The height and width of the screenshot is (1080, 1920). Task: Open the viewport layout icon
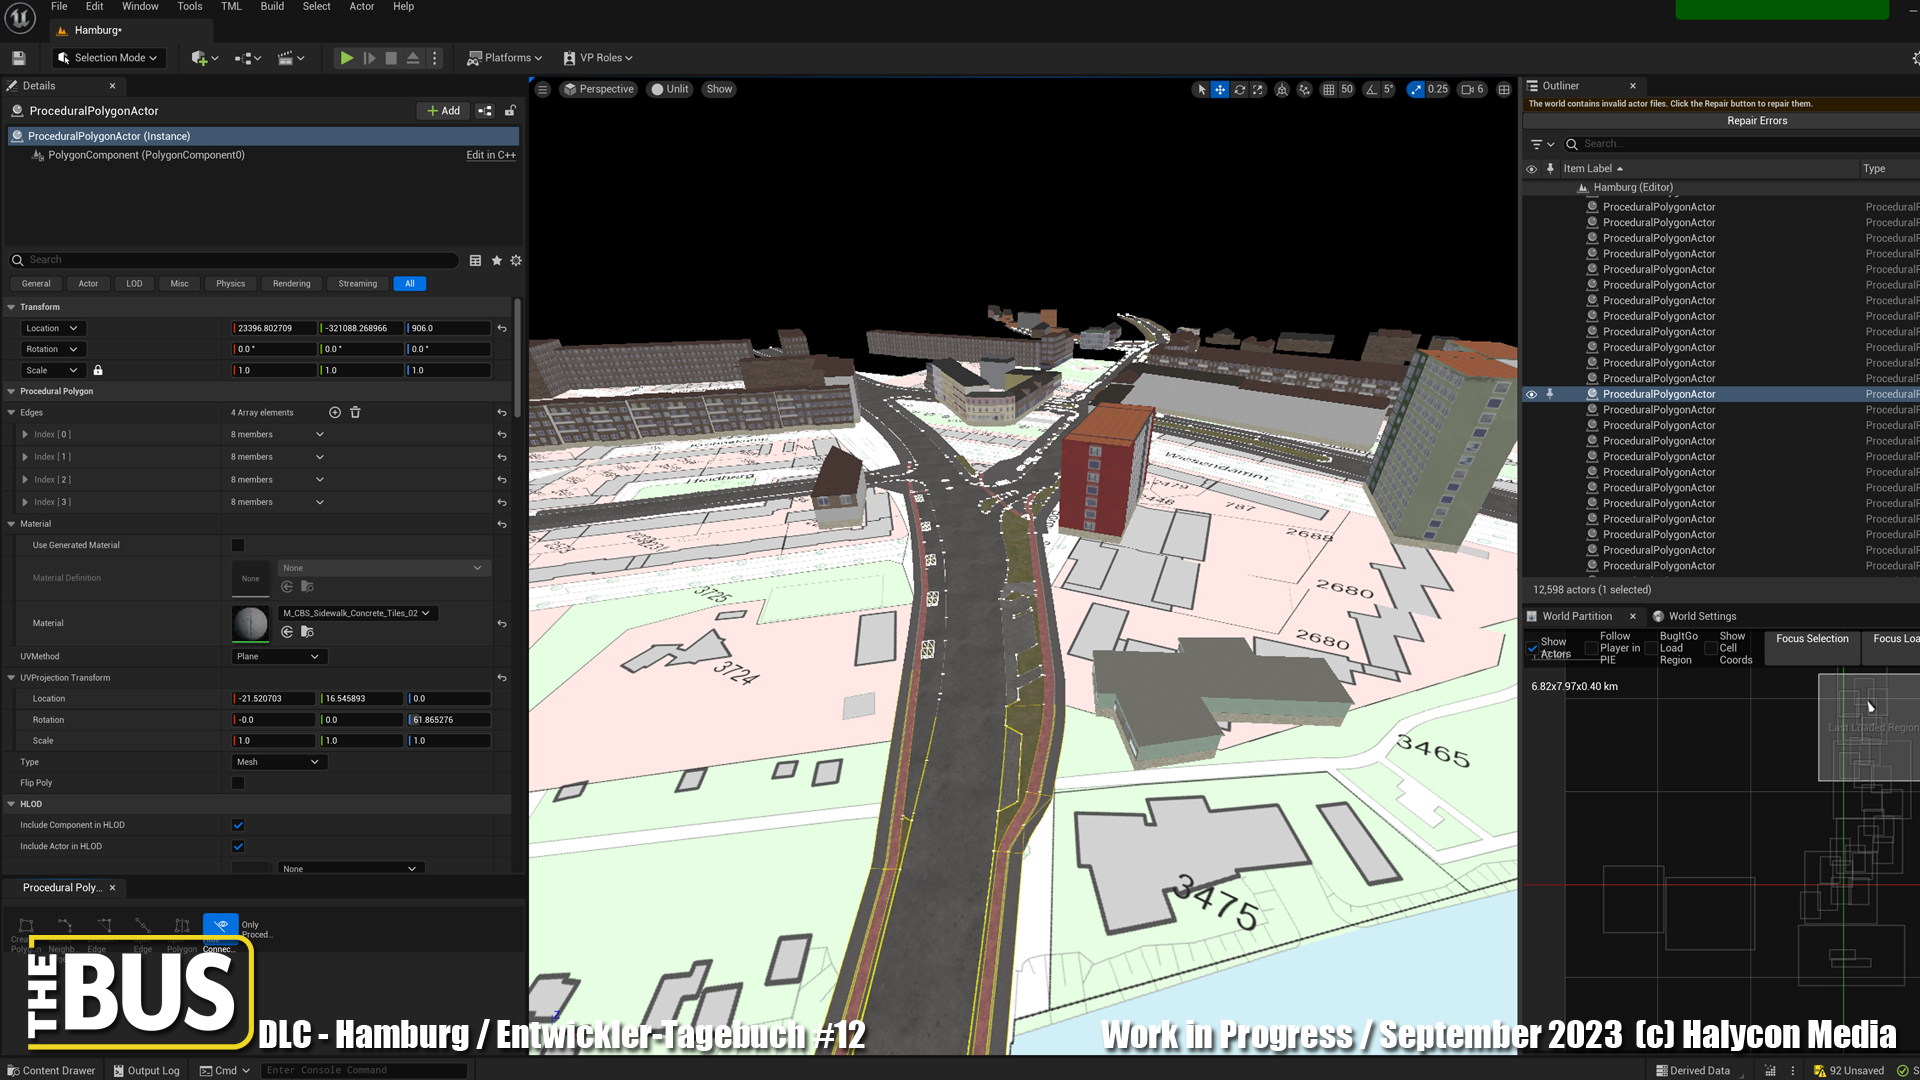coord(1503,90)
